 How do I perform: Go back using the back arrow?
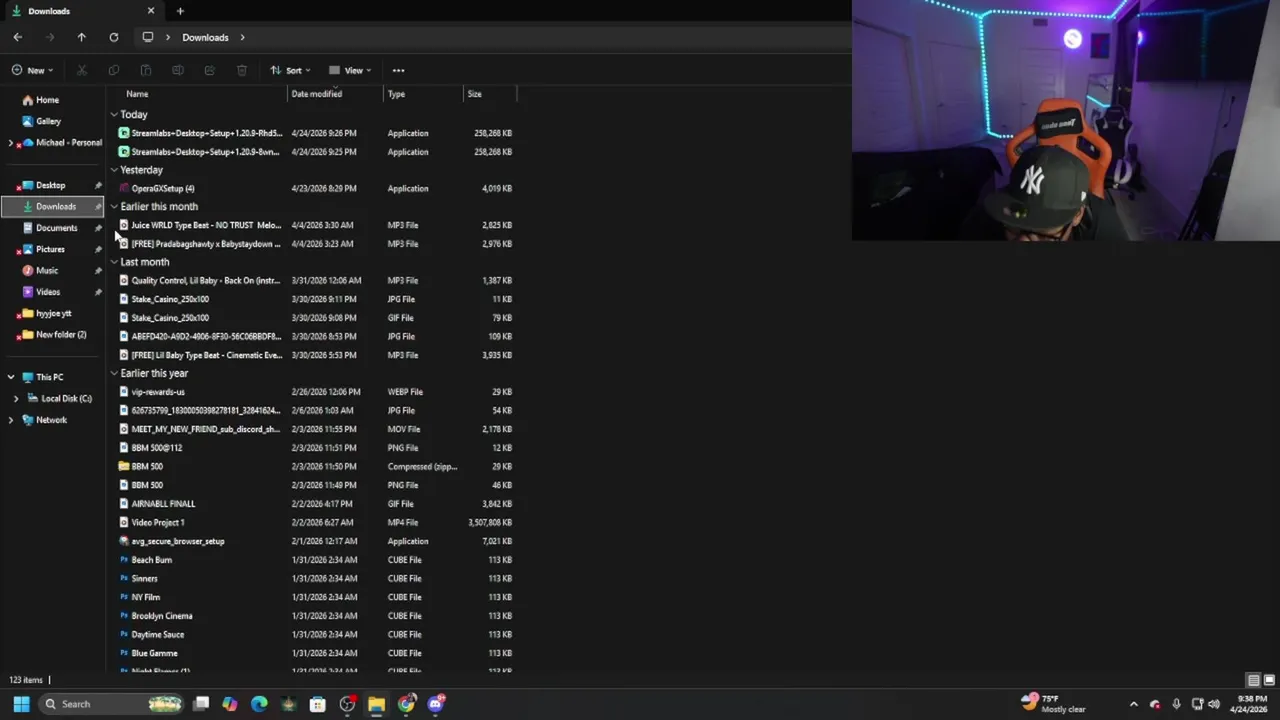coord(17,37)
